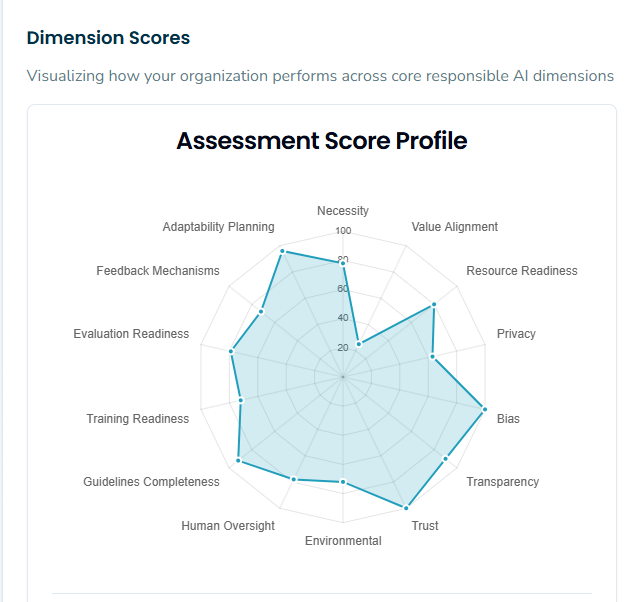Select the Value Alignment data point

click(358, 344)
